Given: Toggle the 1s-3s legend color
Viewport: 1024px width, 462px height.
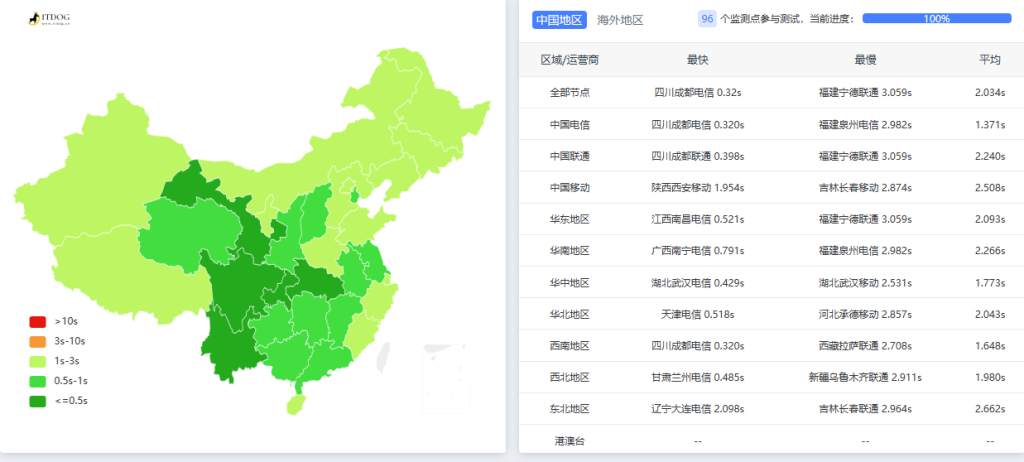Looking at the screenshot, I should click(38, 362).
